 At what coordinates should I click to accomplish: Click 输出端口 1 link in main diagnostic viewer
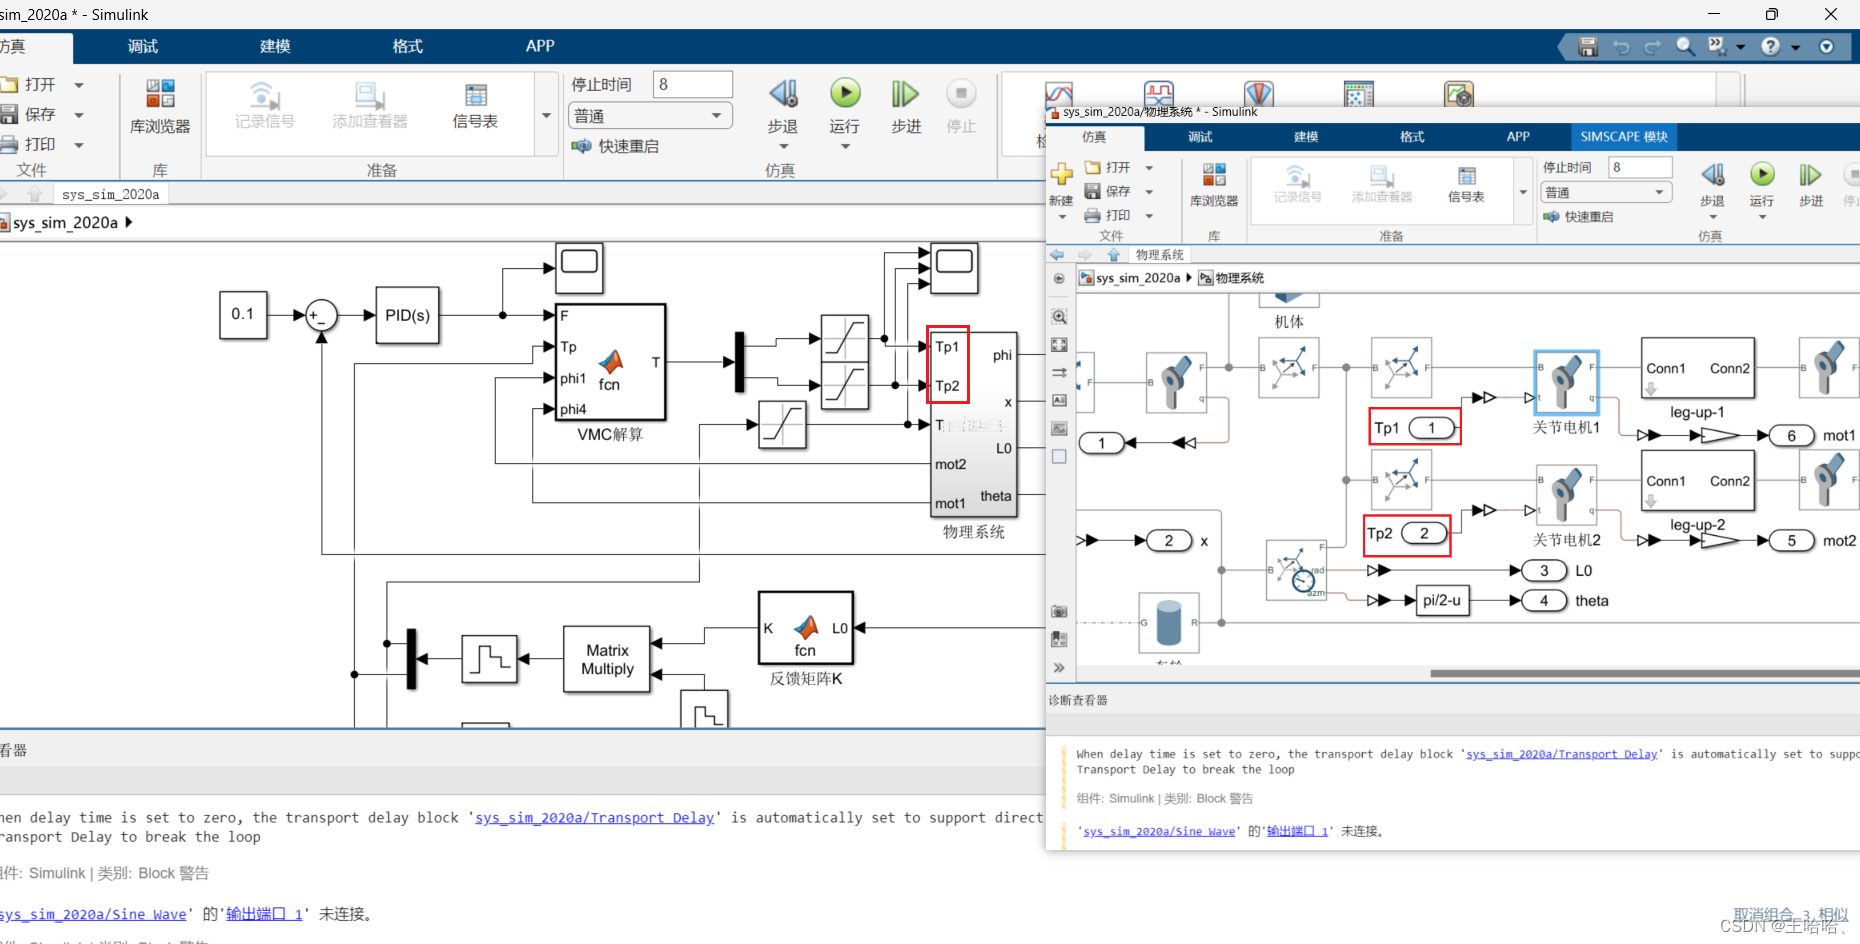click(x=264, y=914)
